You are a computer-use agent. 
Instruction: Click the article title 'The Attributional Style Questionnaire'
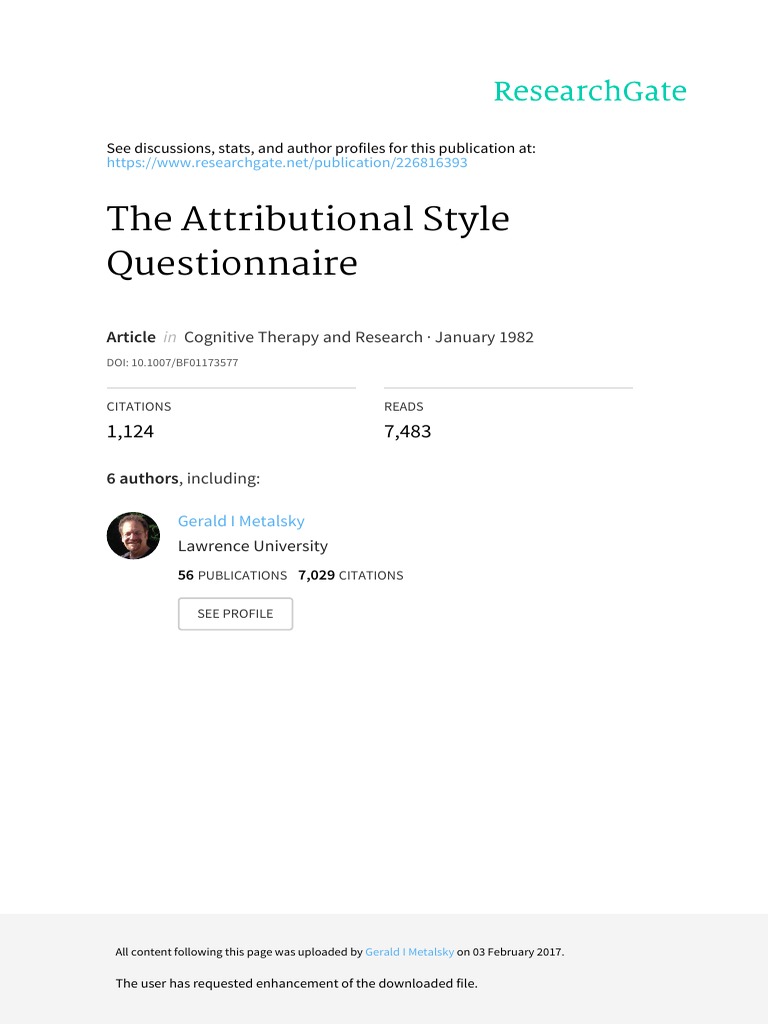click(308, 241)
